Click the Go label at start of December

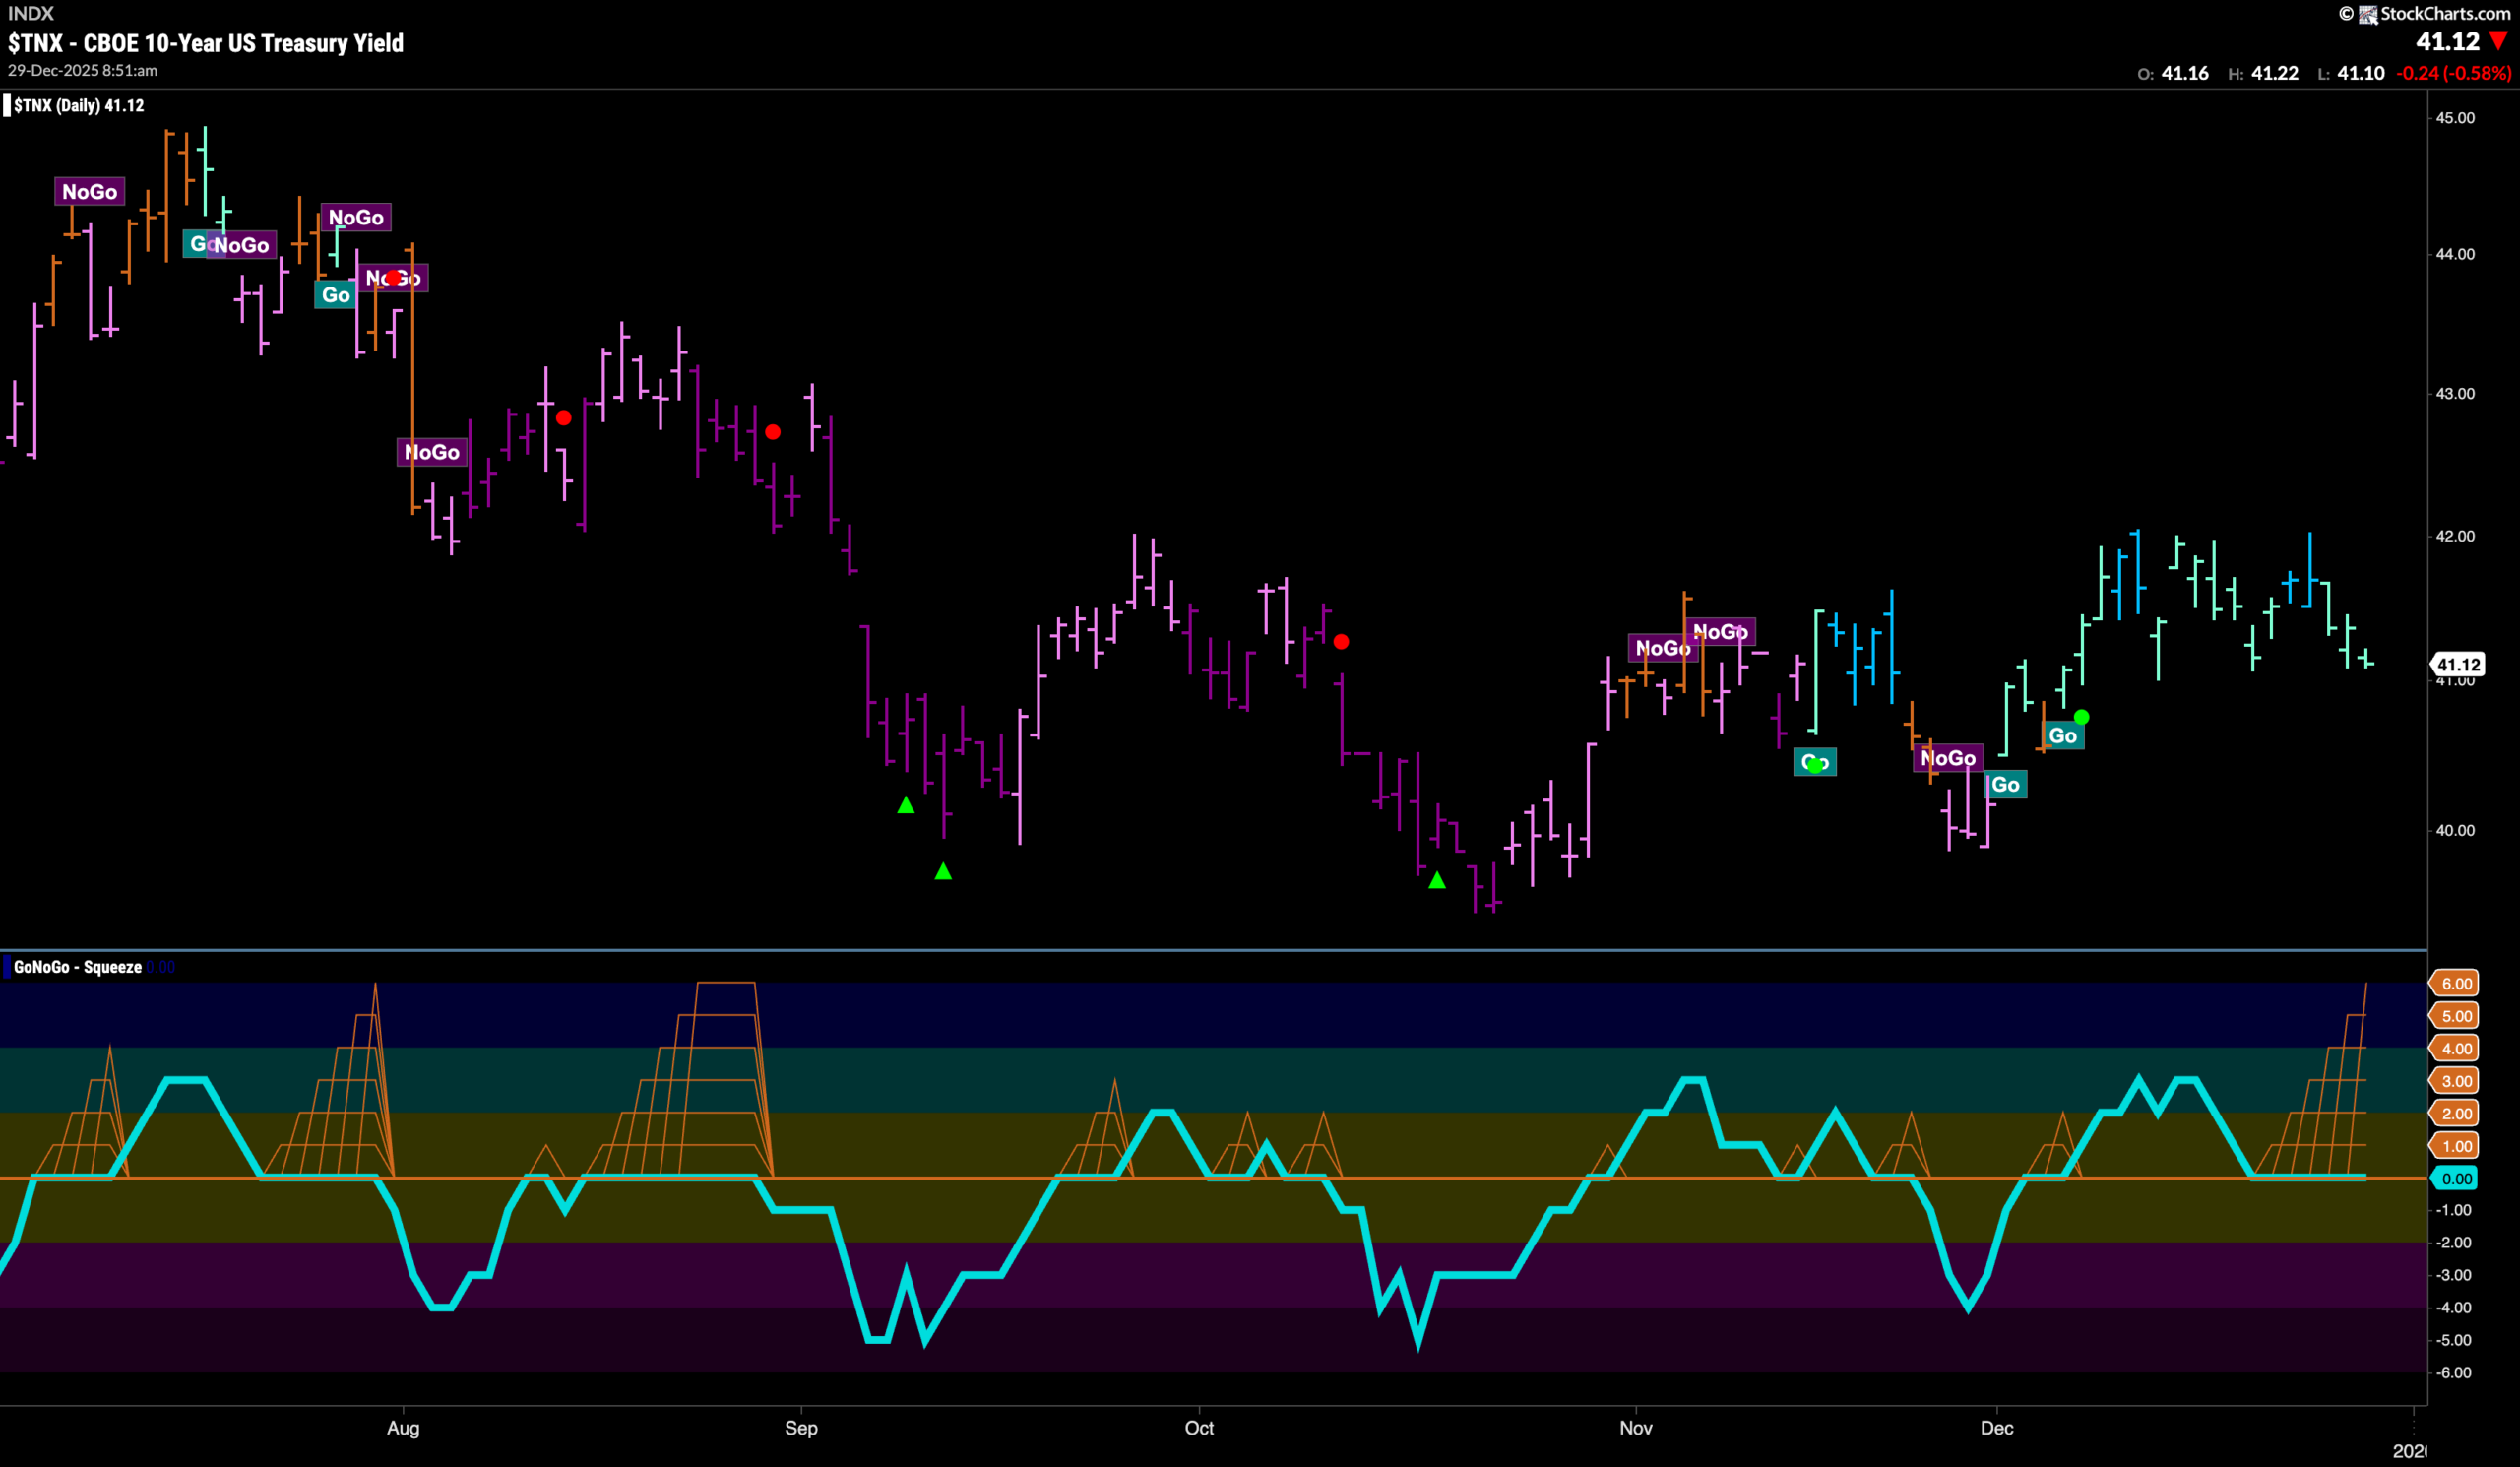pyautogui.click(x=2006, y=785)
